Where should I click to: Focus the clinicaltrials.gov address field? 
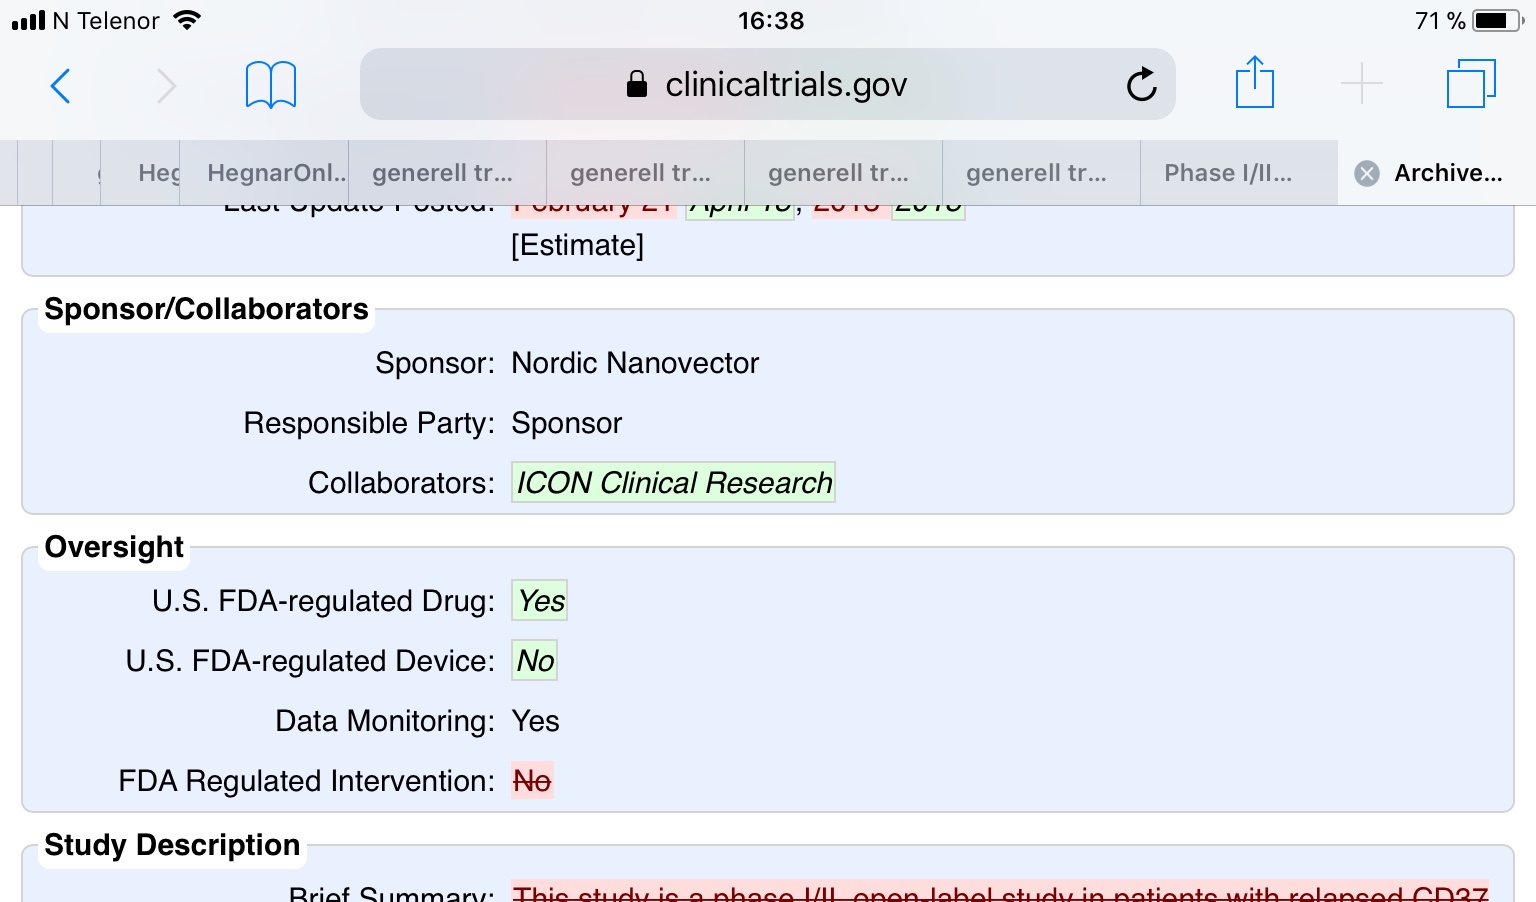click(768, 84)
